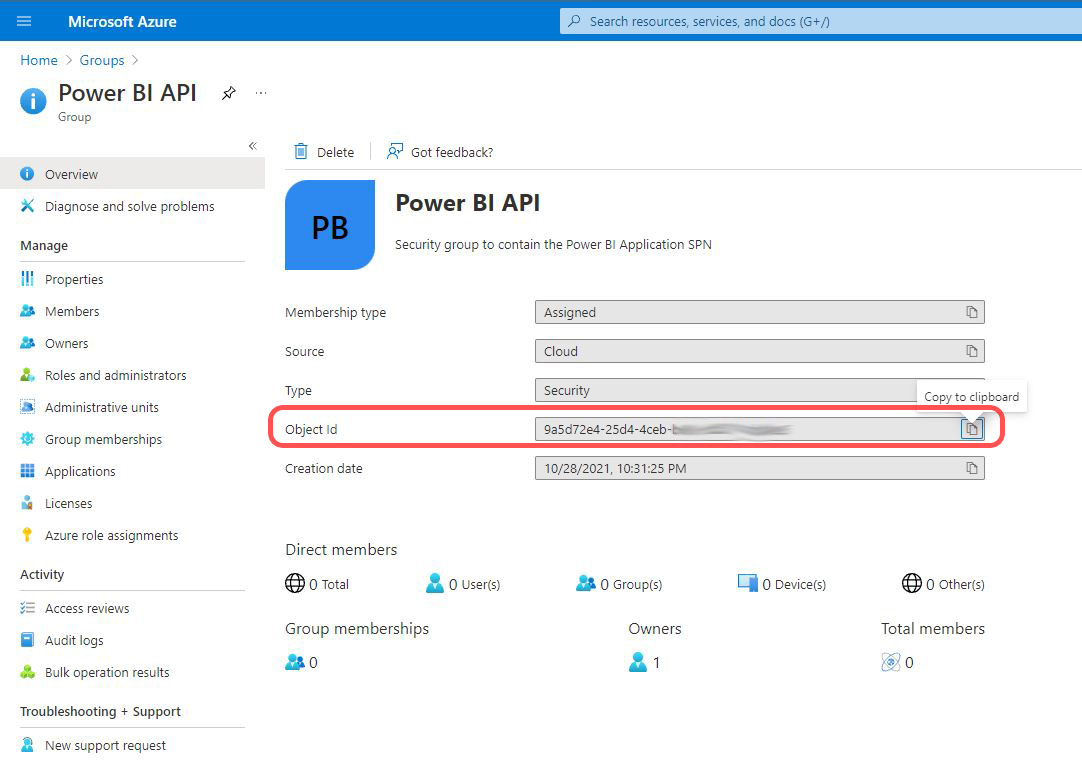Select Diagnose and solve problems
The width and height of the screenshot is (1082, 761).
tap(129, 206)
